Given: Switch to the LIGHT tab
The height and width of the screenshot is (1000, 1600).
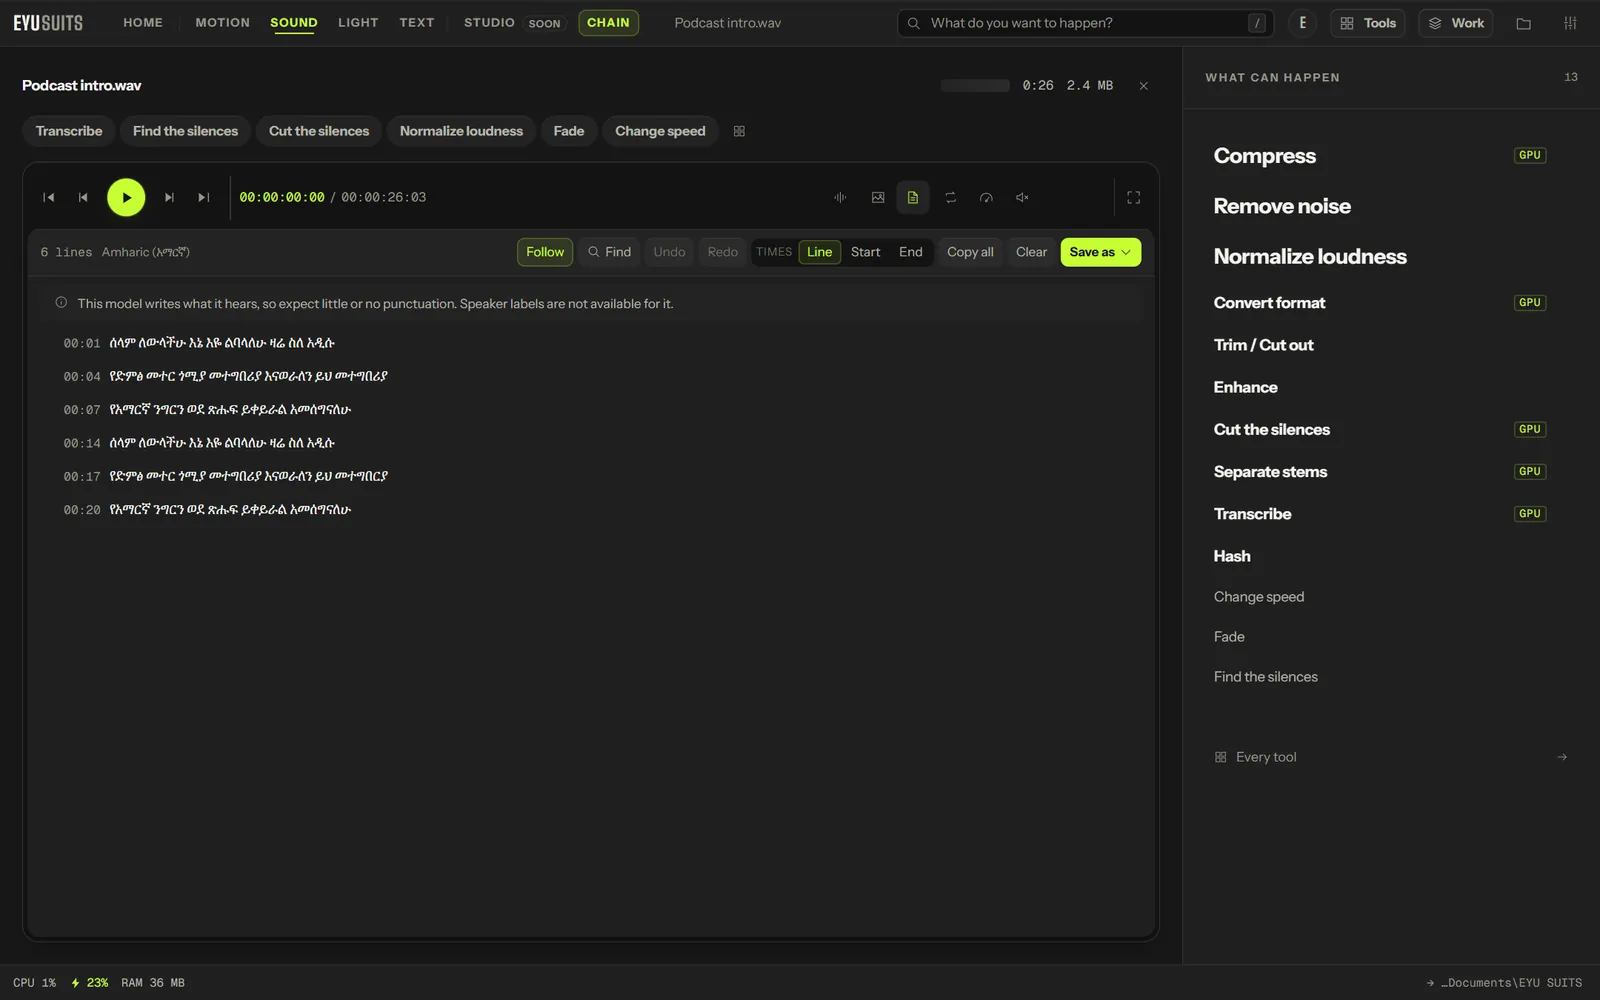Looking at the screenshot, I should point(358,23).
